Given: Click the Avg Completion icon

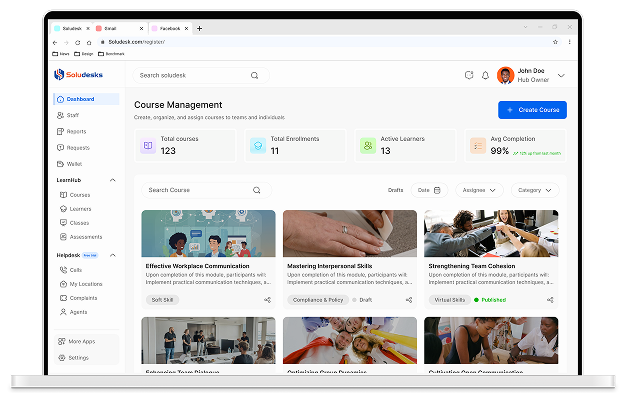Looking at the screenshot, I should click(x=478, y=146).
